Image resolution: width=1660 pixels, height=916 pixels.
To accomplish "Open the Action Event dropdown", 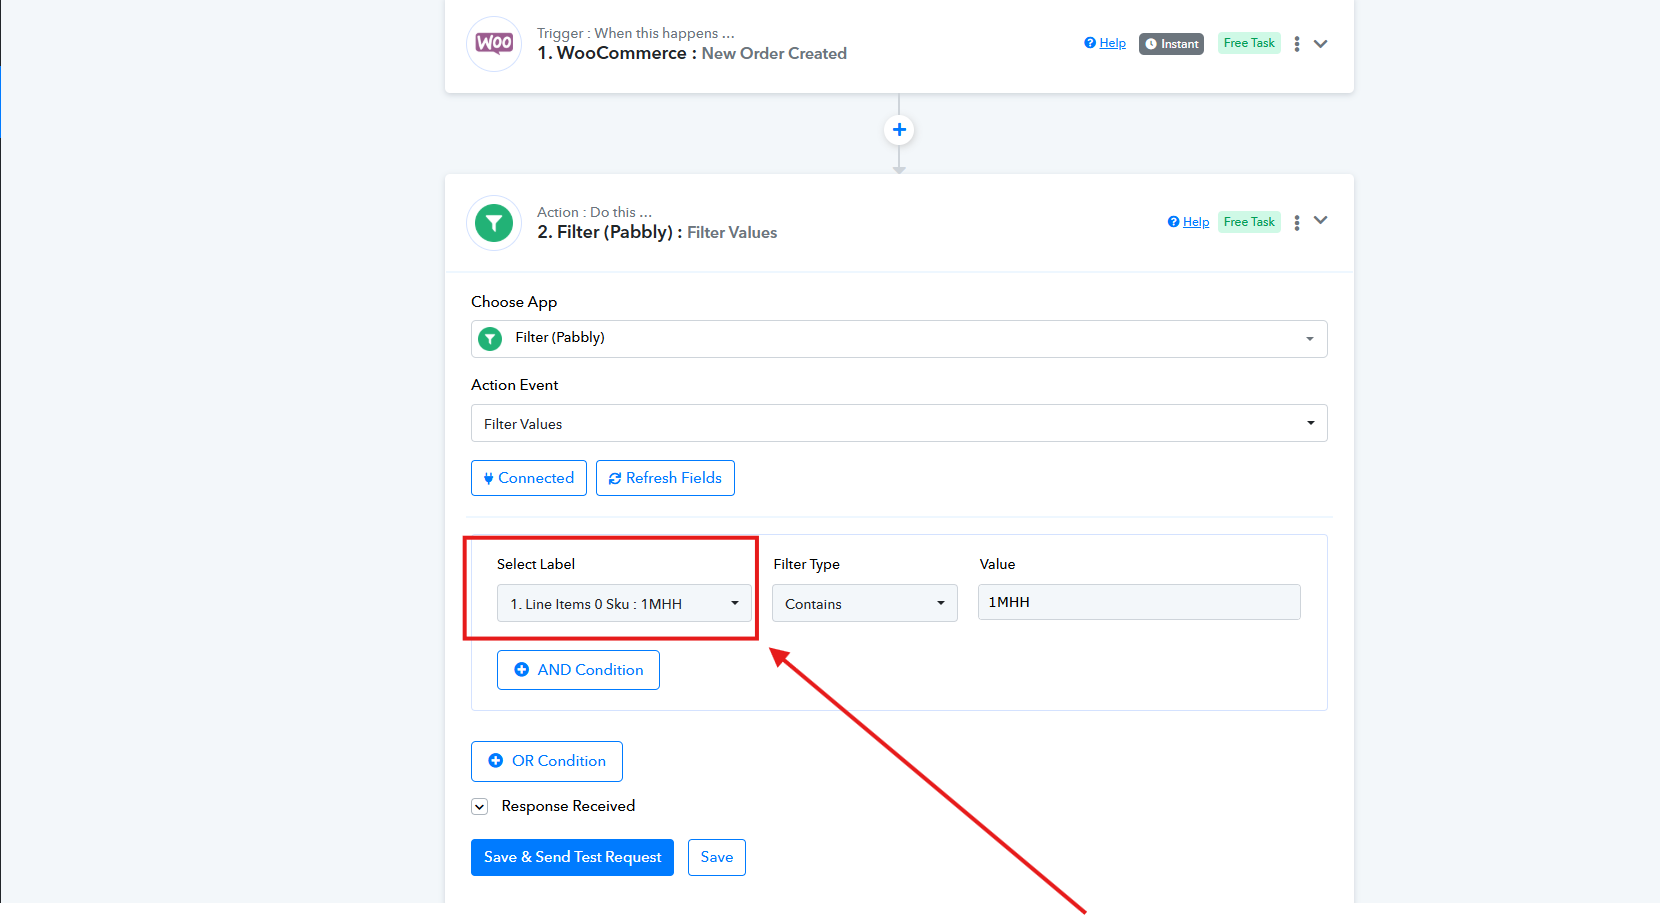I will pos(898,423).
